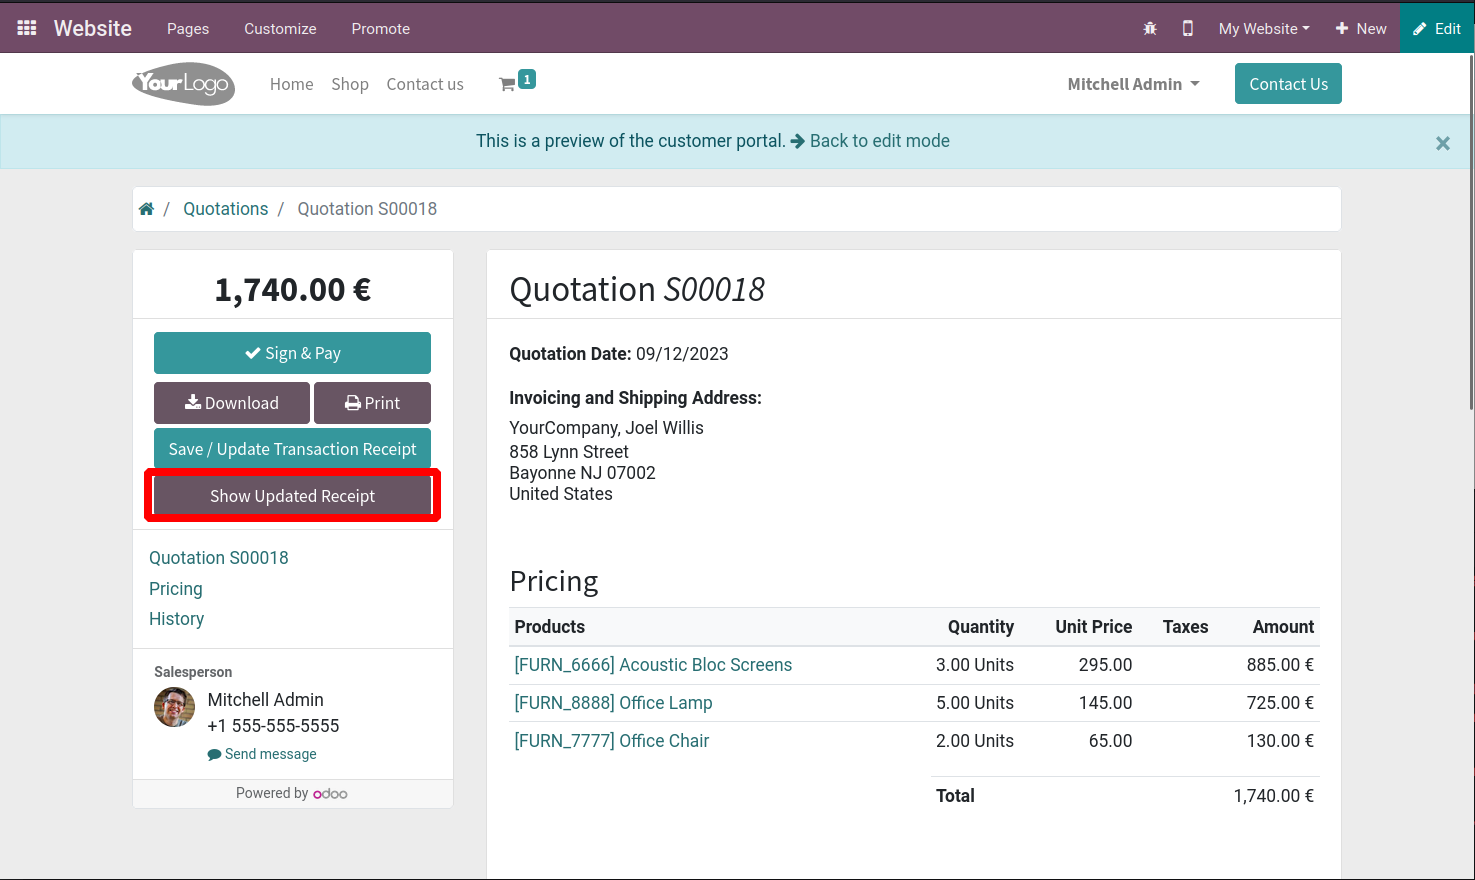Open the shopping cart icon
The height and width of the screenshot is (880, 1475).
(x=508, y=85)
